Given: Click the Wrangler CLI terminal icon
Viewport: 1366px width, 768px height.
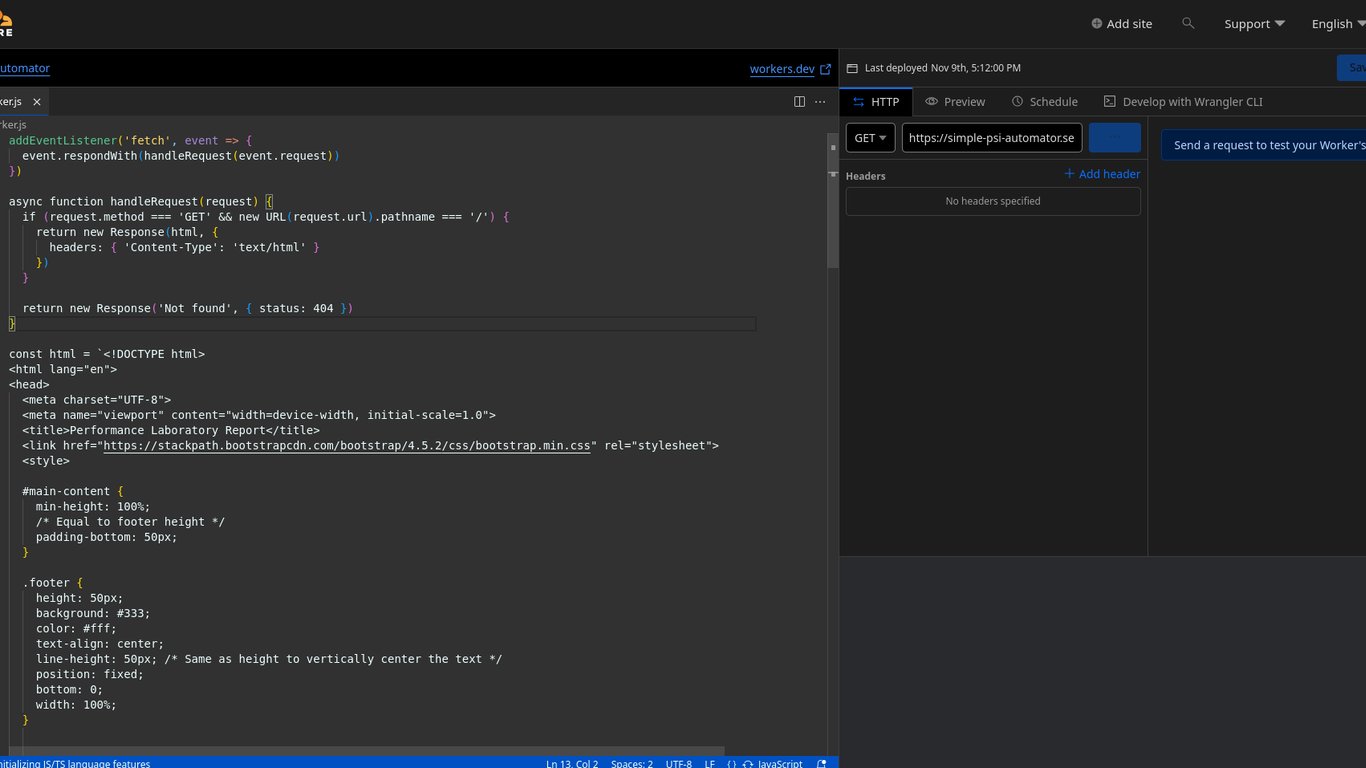Looking at the screenshot, I should tap(1108, 101).
